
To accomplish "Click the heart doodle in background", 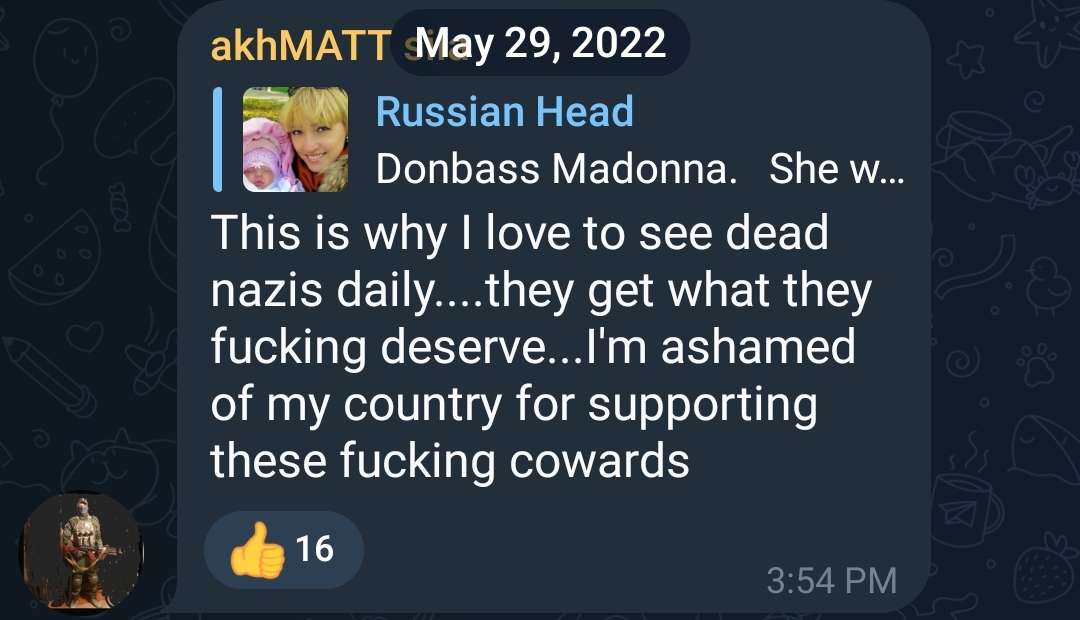I will [x=83, y=335].
